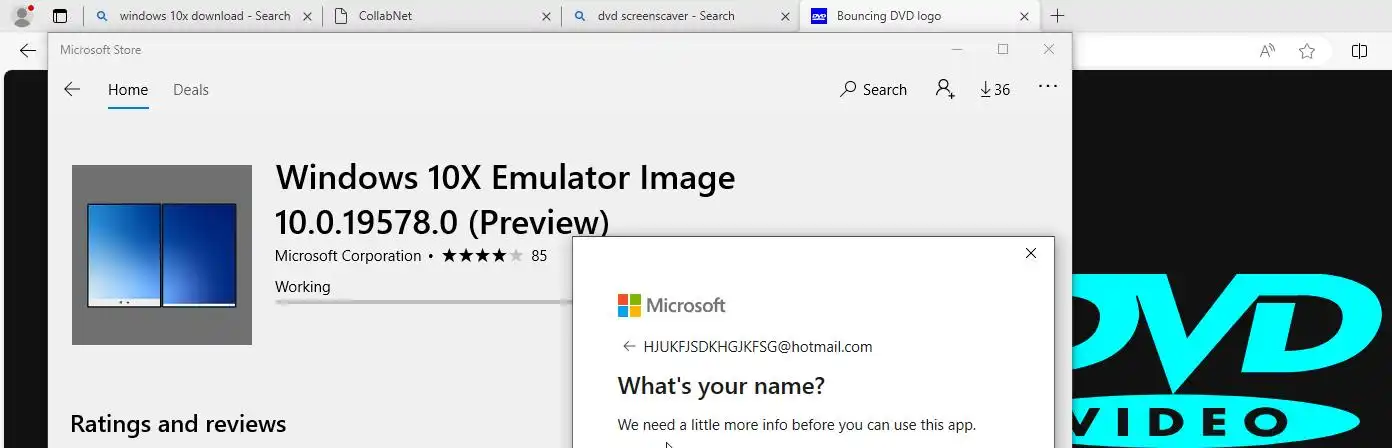Open Store account sign-in icon
The width and height of the screenshot is (1392, 448).
click(945, 89)
